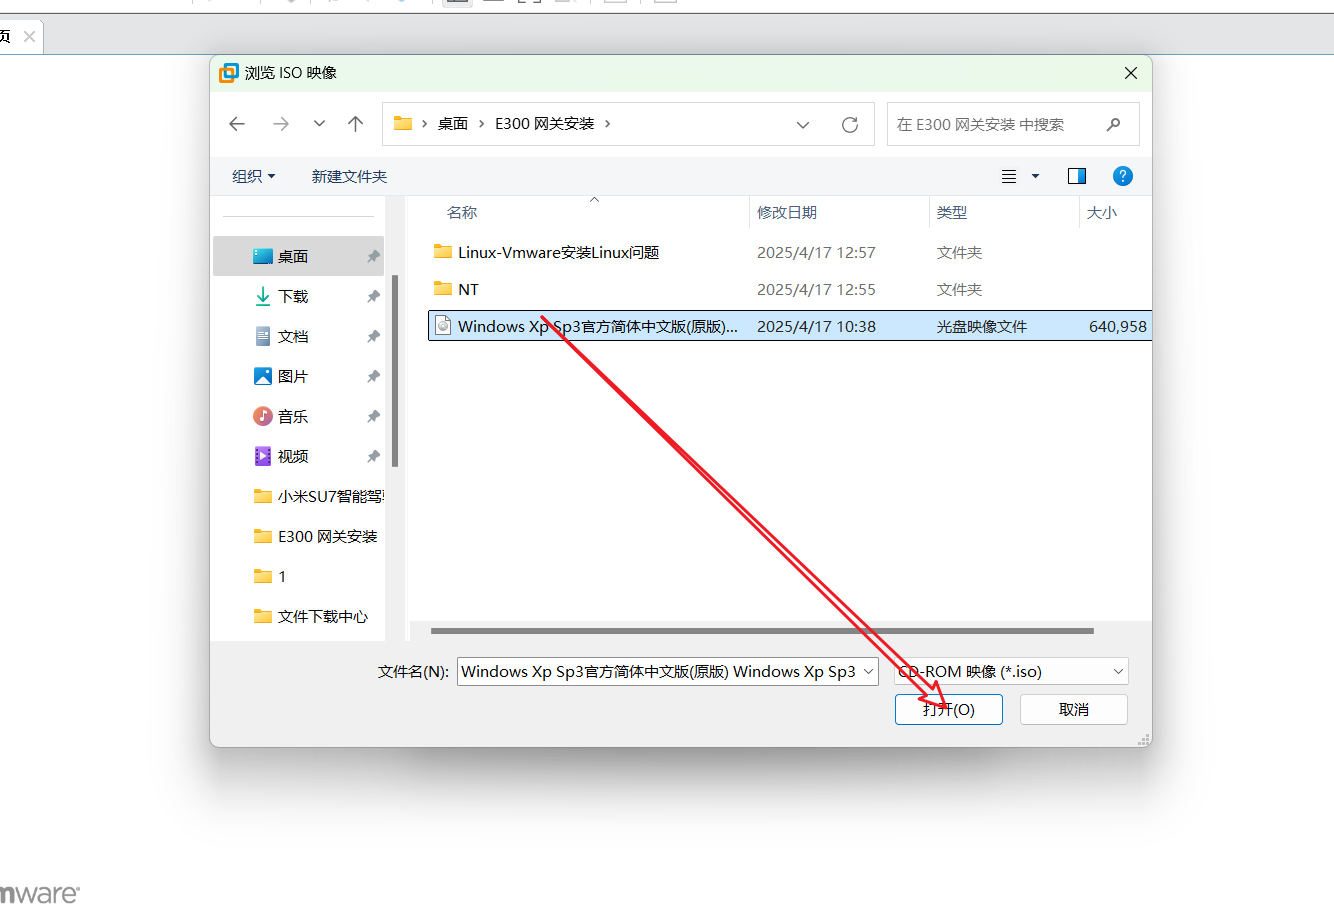Open address bar history dropdown

803,124
